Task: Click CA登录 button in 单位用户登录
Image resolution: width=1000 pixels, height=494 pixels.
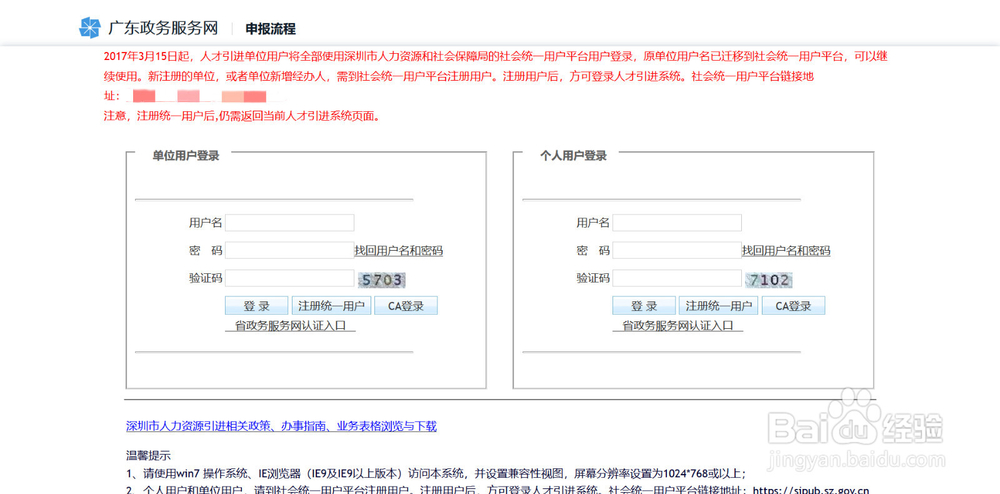Action: pyautogui.click(x=406, y=306)
